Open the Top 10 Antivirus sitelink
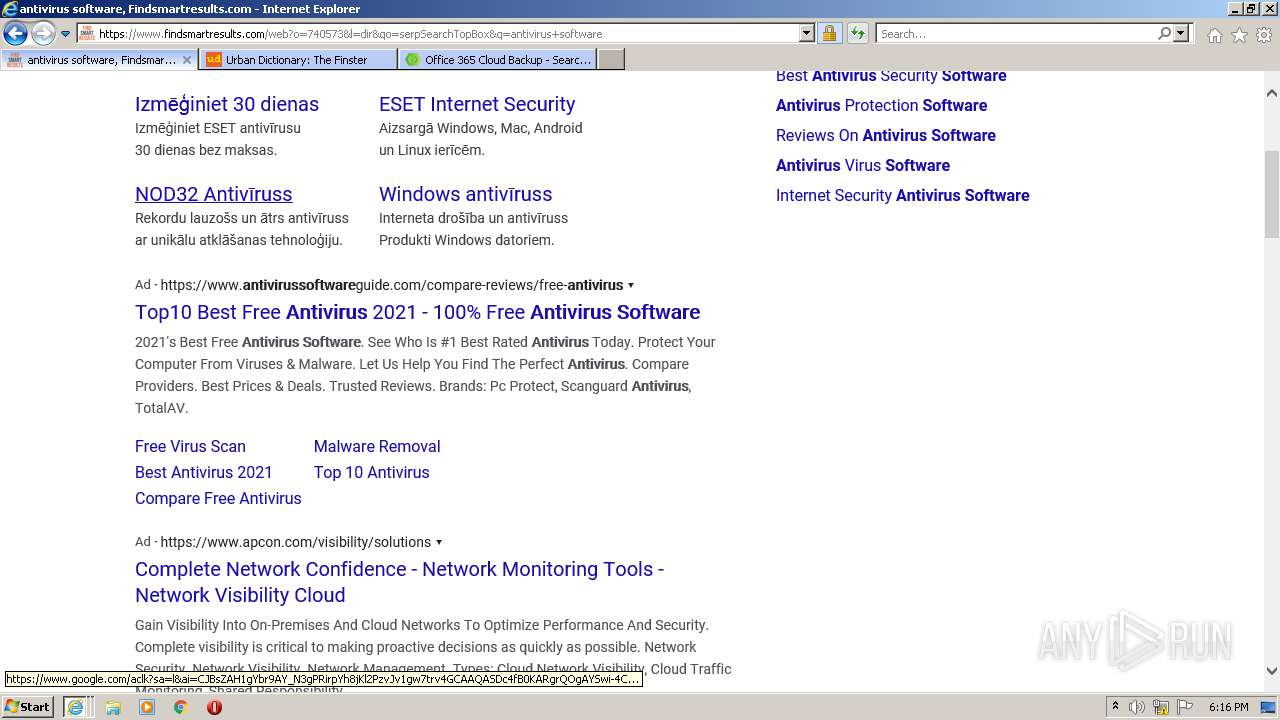Screen dimensions: 1280x720 371,472
